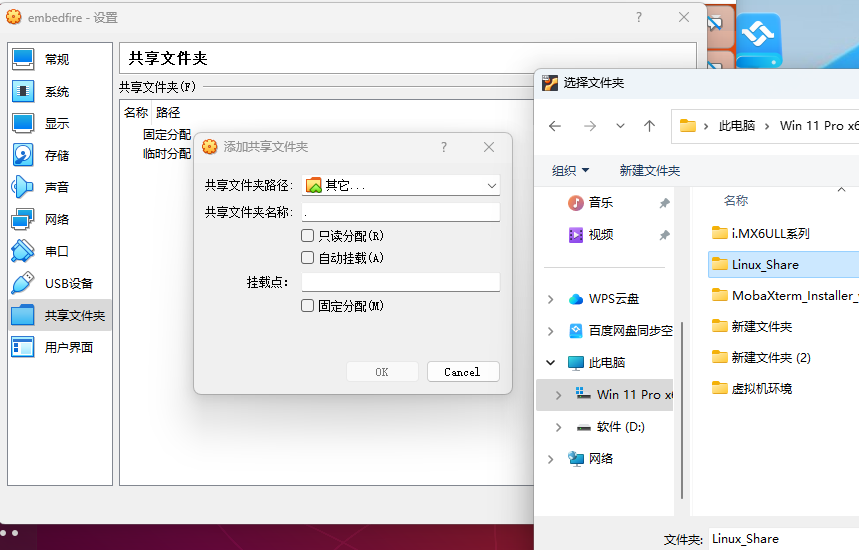Click Win 11 Pro in the address breadcrumb
Image resolution: width=859 pixels, height=550 pixels.
click(819, 126)
